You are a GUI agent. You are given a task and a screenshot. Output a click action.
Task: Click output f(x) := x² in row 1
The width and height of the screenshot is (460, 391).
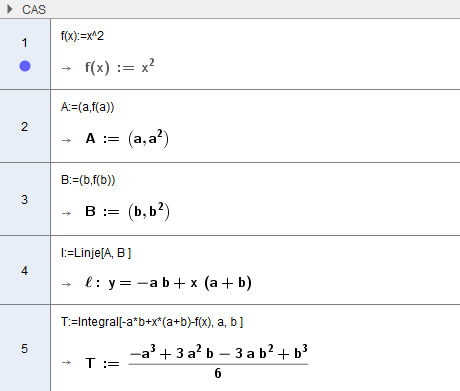119,67
